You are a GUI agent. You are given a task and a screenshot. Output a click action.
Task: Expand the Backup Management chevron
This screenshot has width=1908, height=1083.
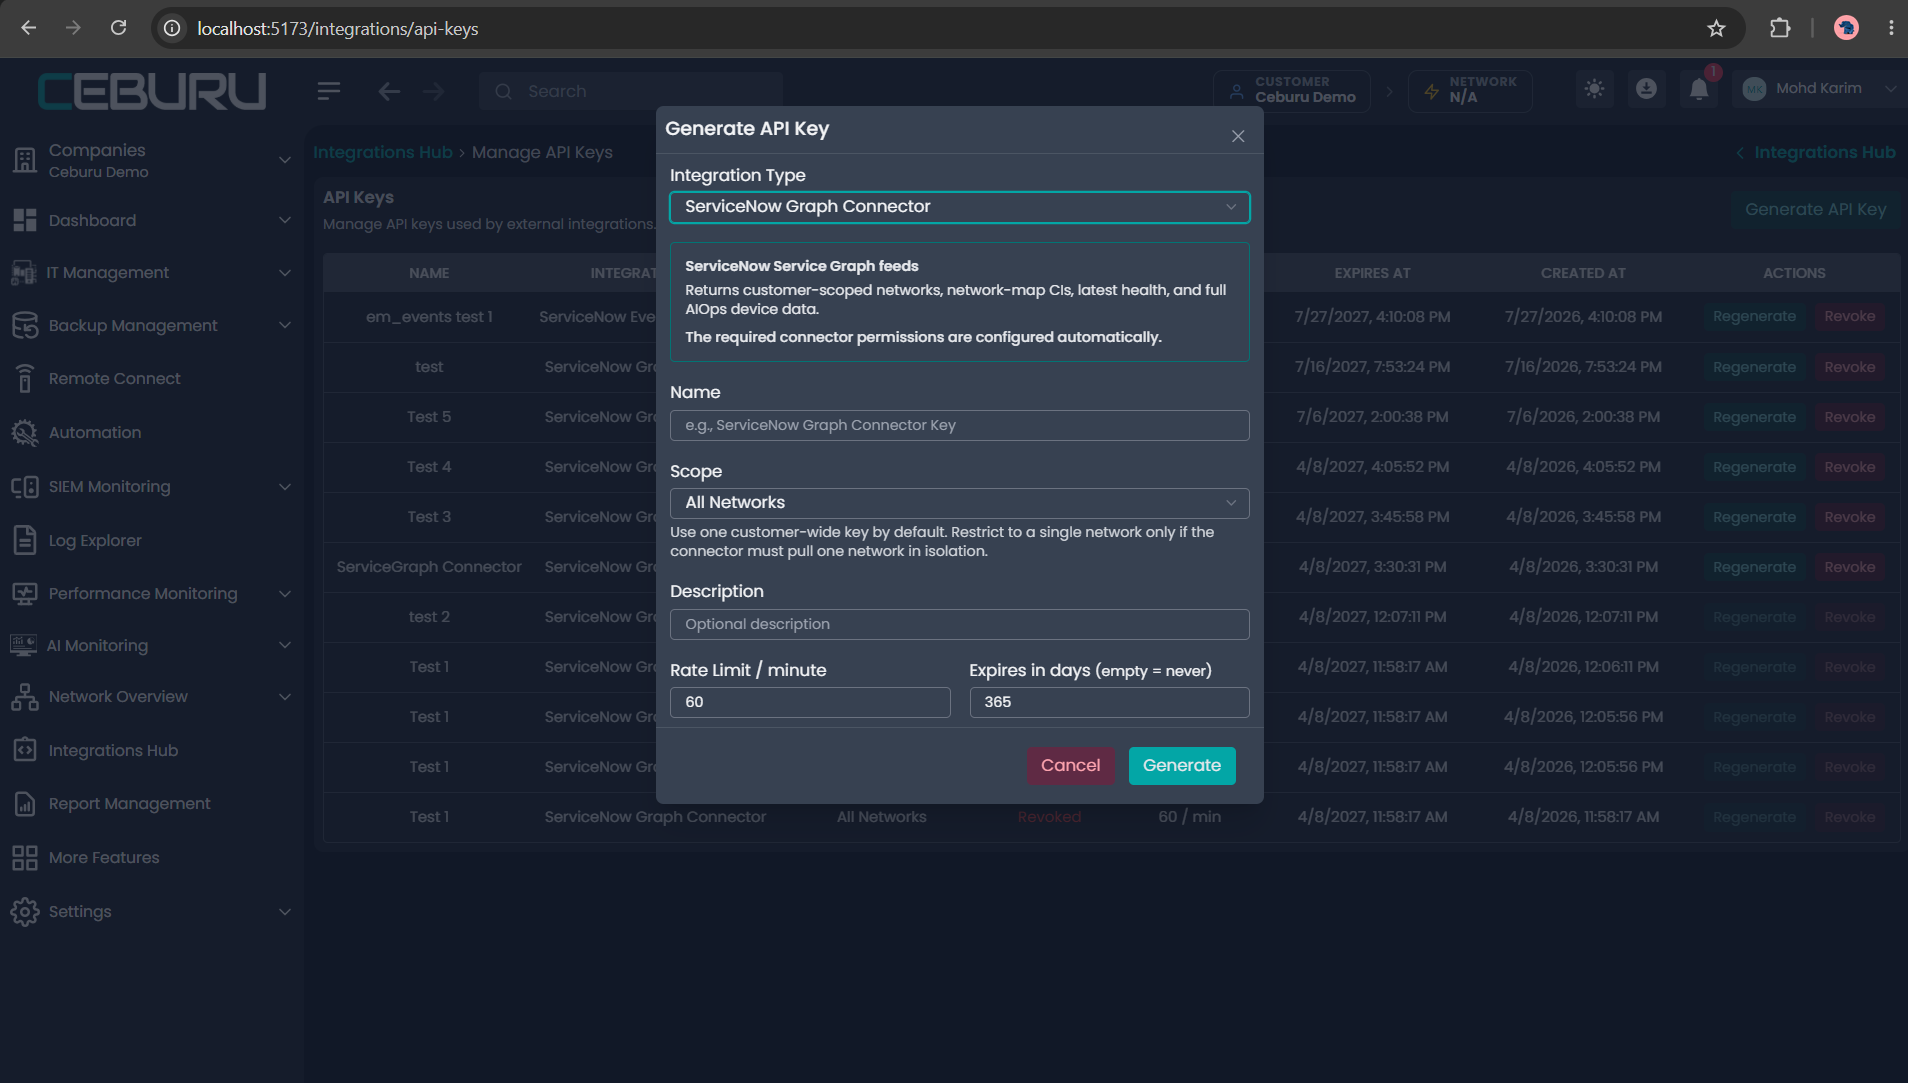285,325
